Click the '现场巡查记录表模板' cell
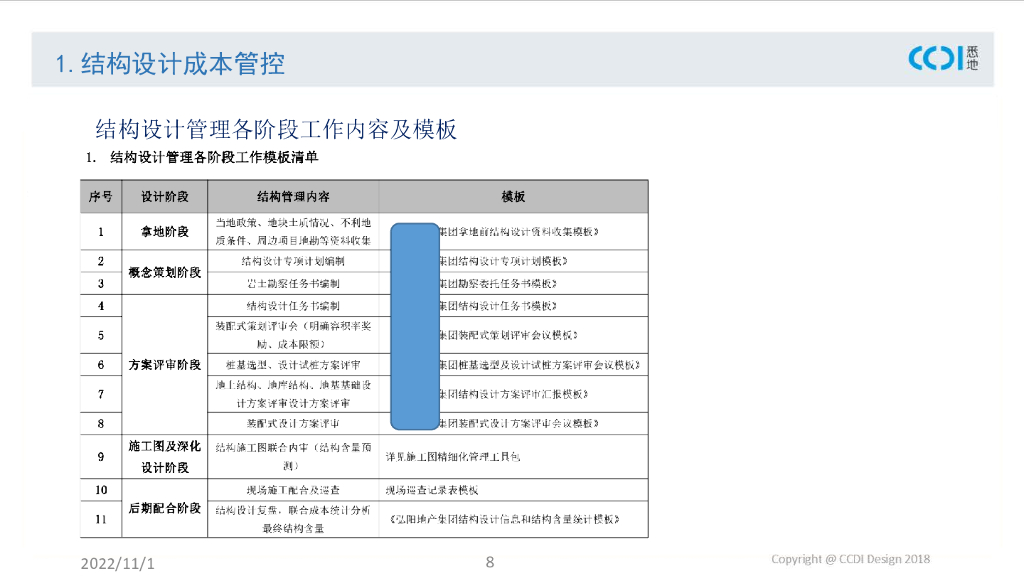This screenshot has height=576, width=1024. click(513, 490)
